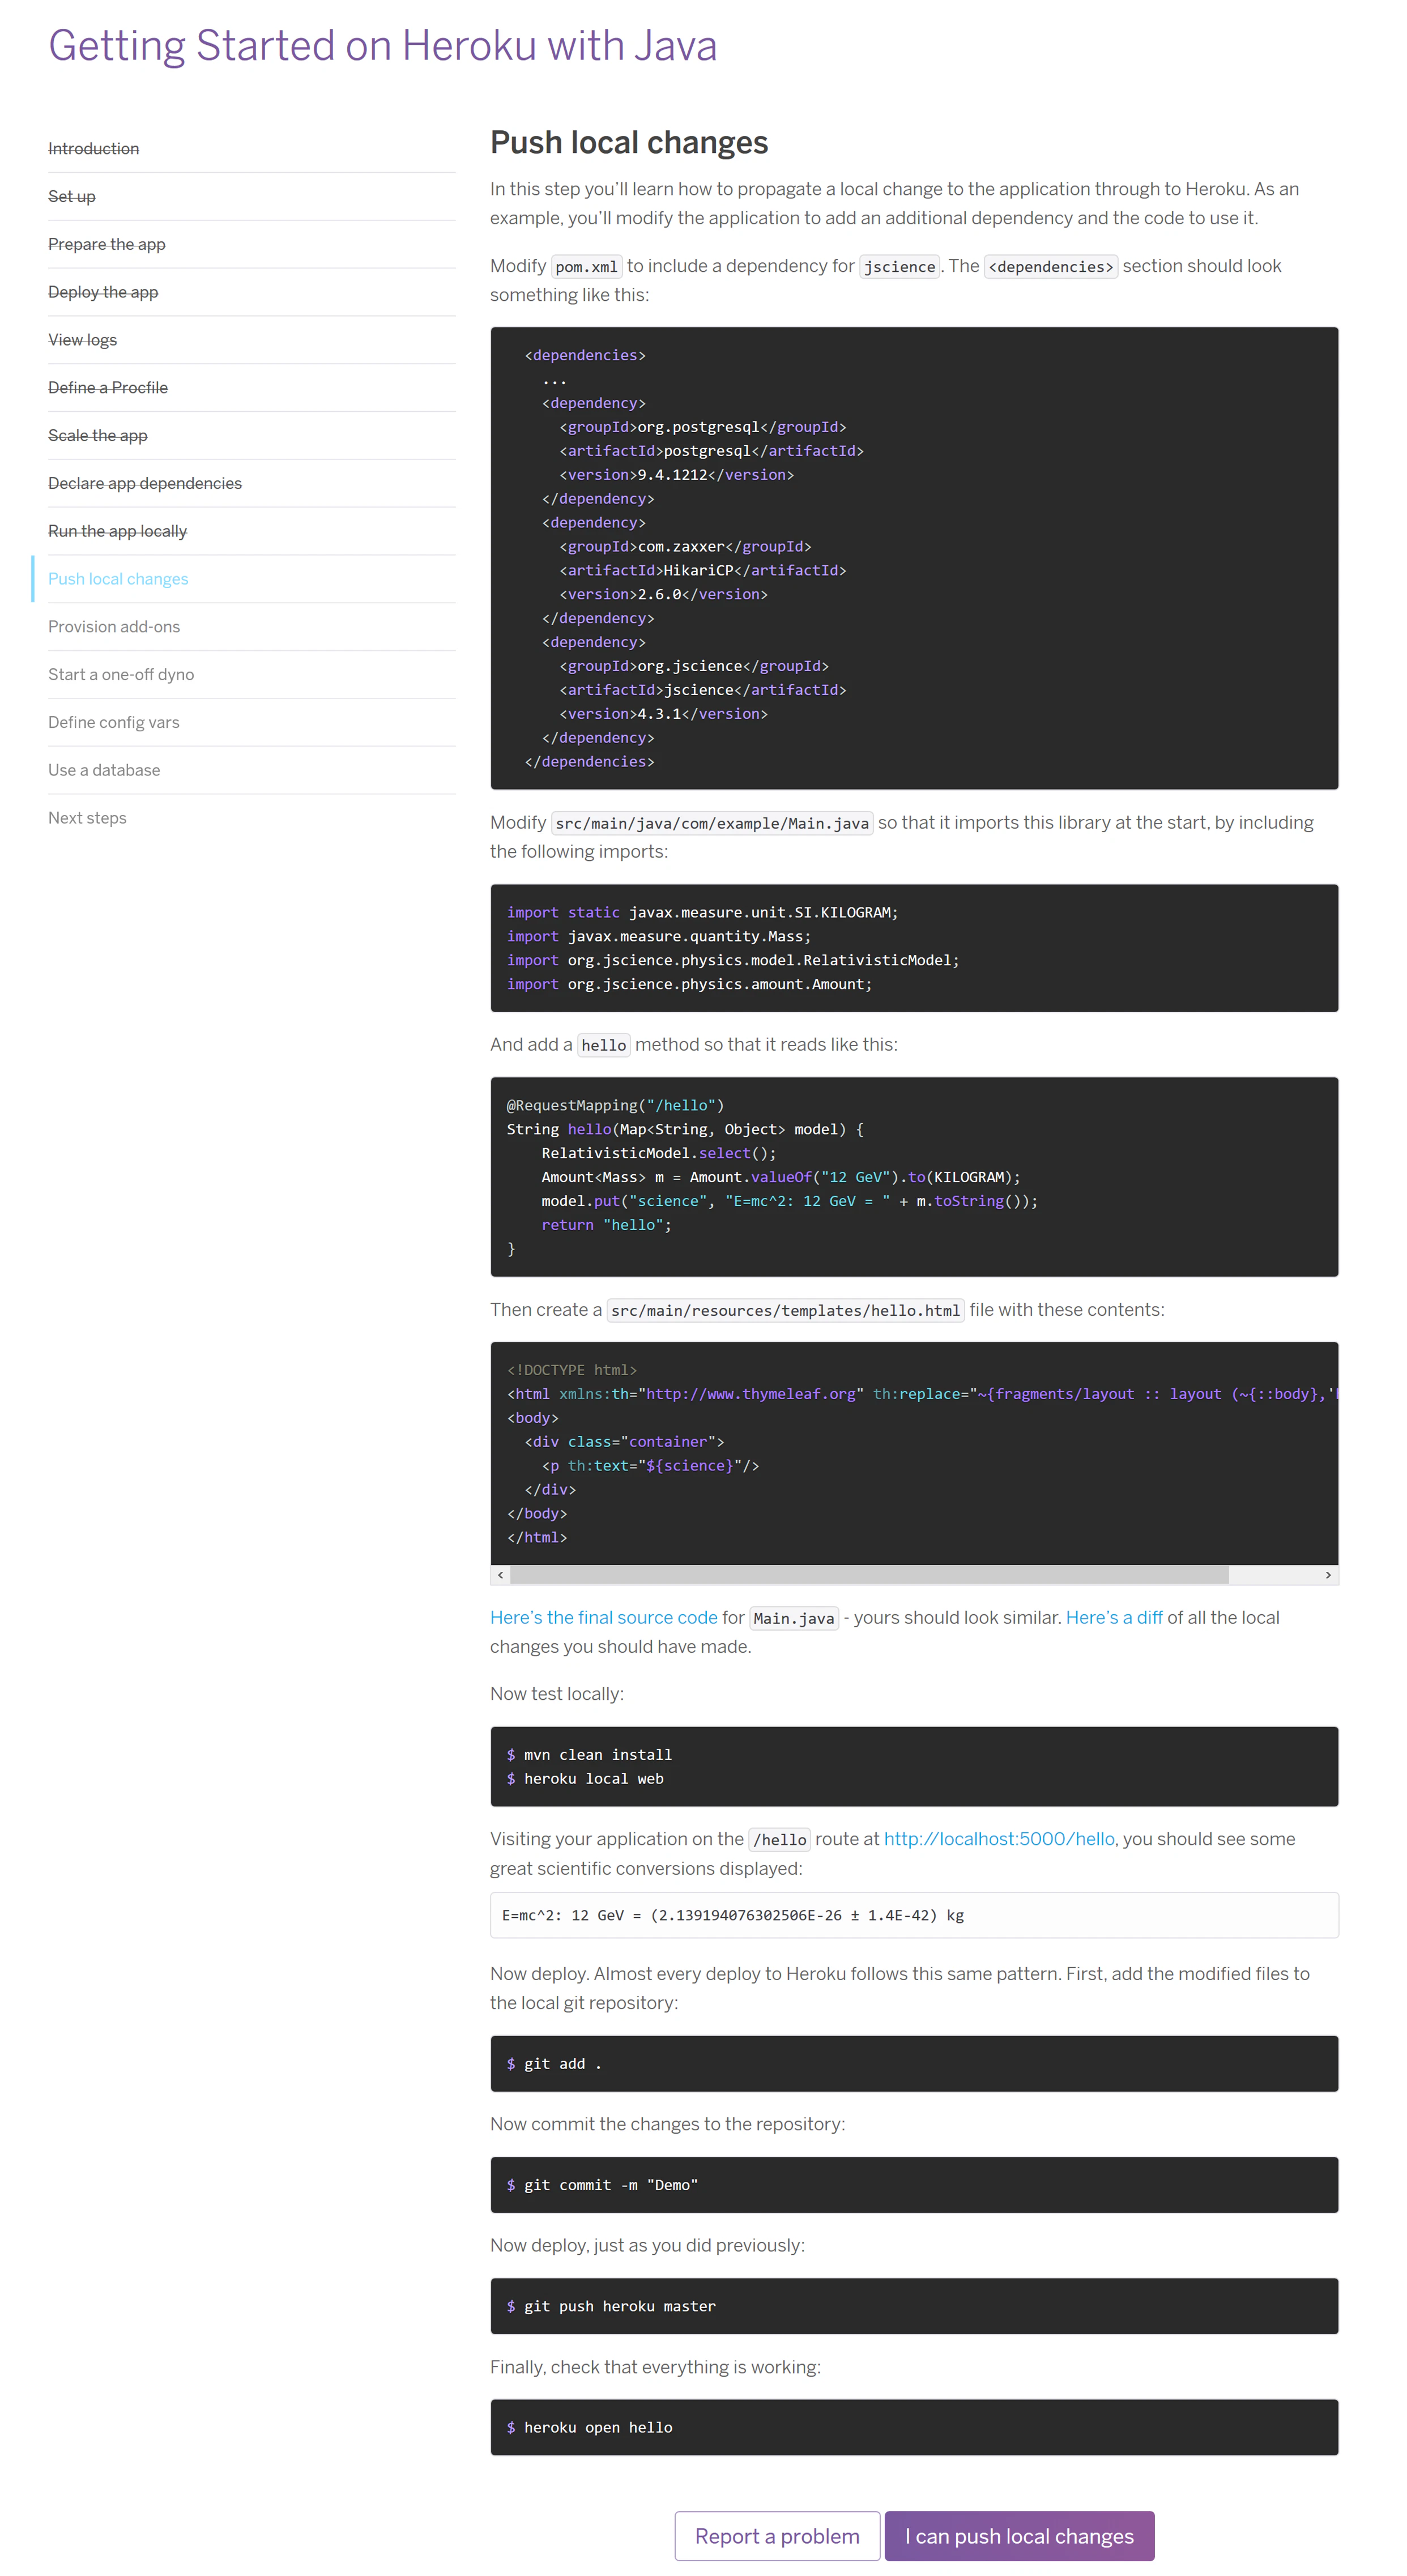The height and width of the screenshot is (2576, 1407).
Task: Click the E=mc^2 conversion output text
Action: pyautogui.click(x=733, y=1915)
